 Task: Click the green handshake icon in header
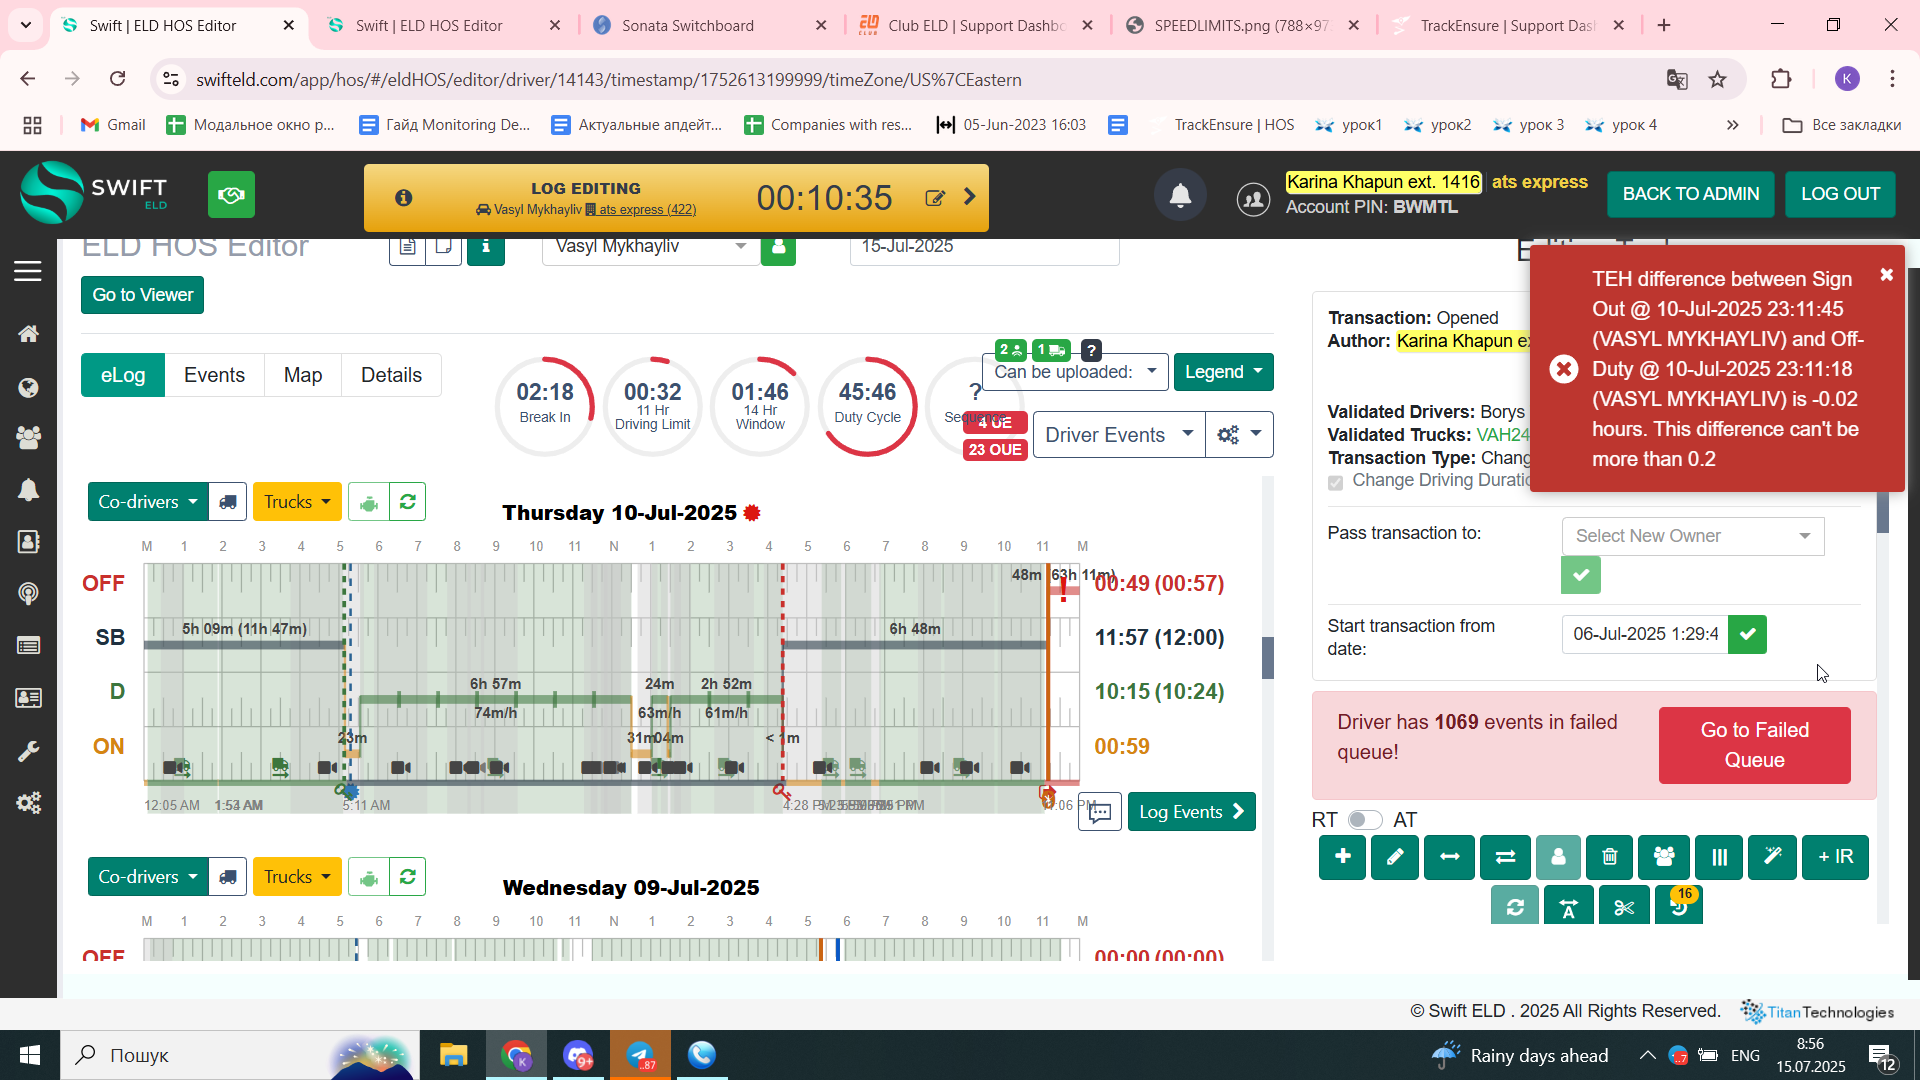point(231,194)
